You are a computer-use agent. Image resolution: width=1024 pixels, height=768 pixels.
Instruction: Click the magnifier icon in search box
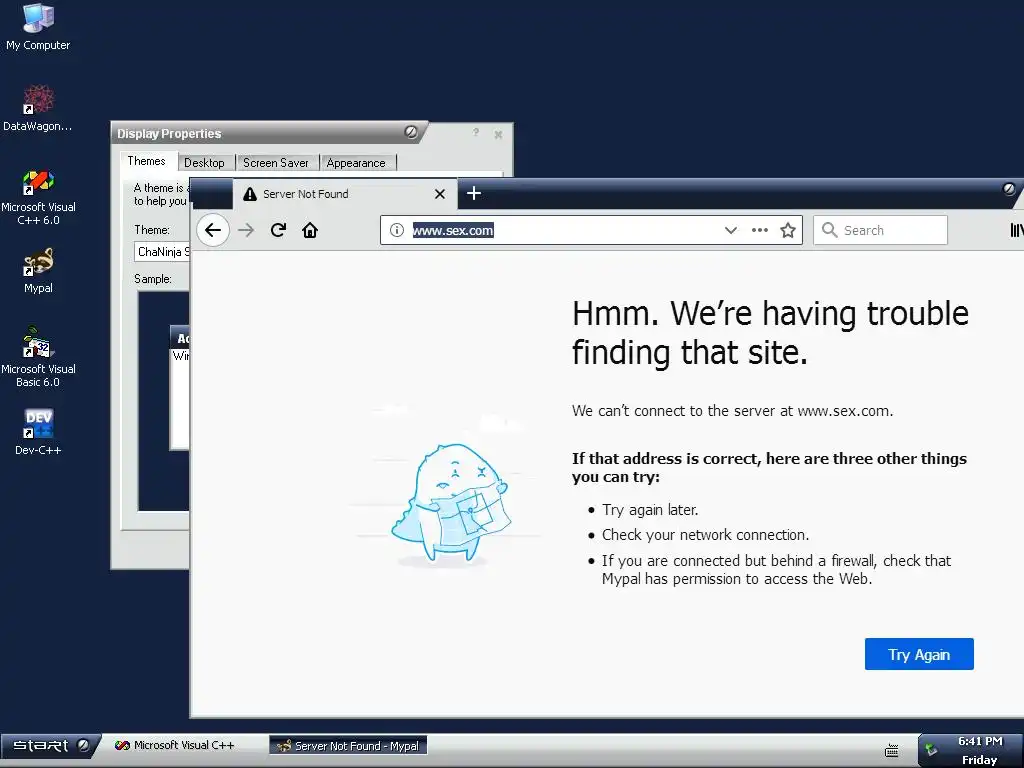pos(829,230)
